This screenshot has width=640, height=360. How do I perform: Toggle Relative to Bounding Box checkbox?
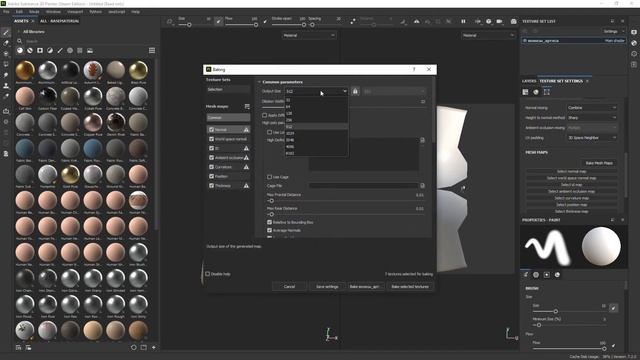pyautogui.click(x=269, y=222)
